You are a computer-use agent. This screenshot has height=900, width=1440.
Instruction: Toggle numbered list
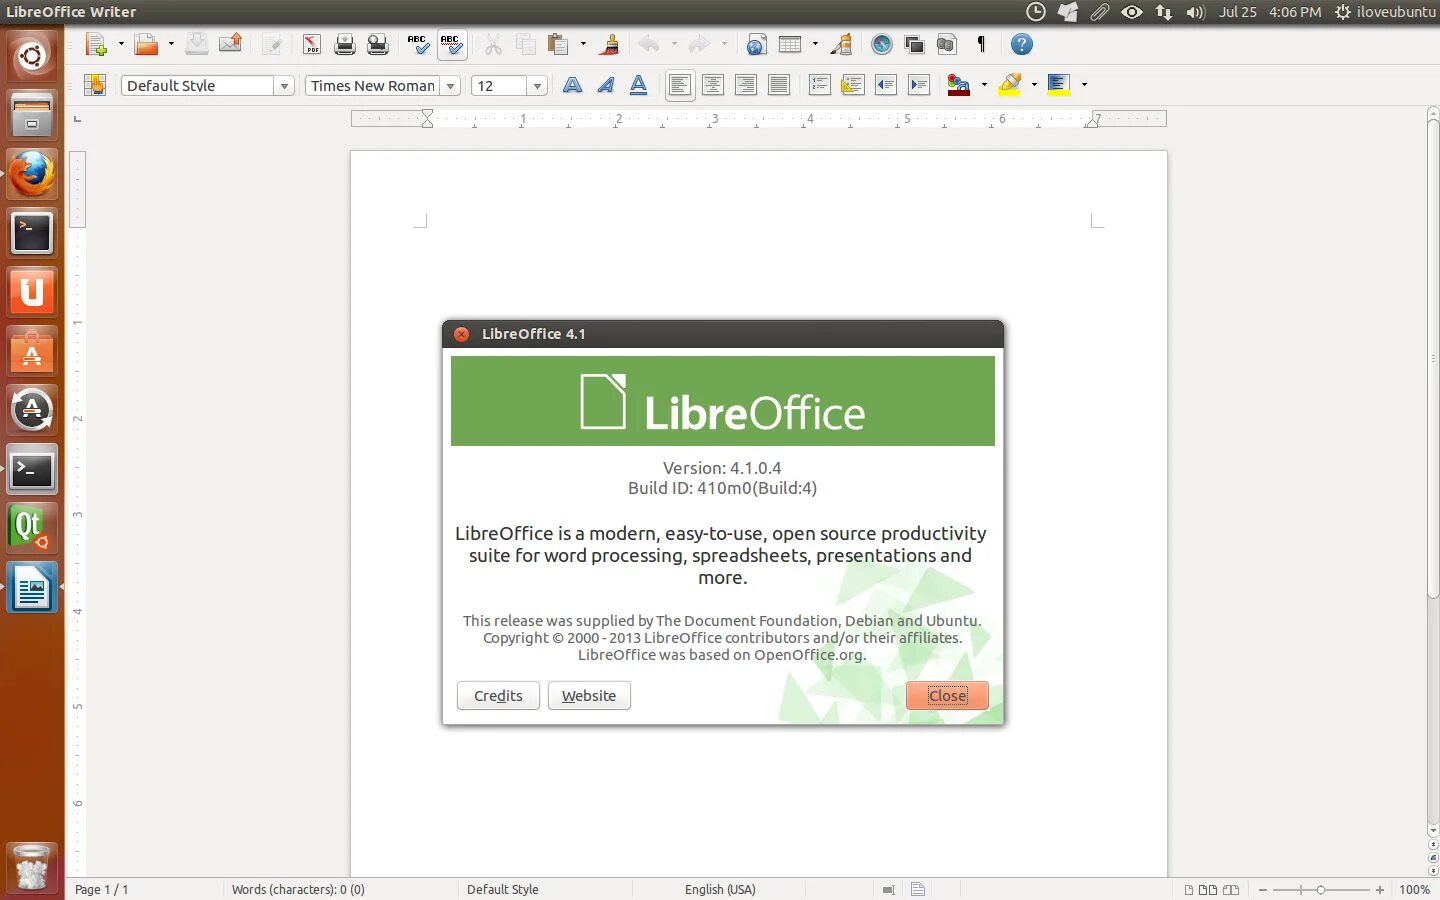pyautogui.click(x=820, y=85)
